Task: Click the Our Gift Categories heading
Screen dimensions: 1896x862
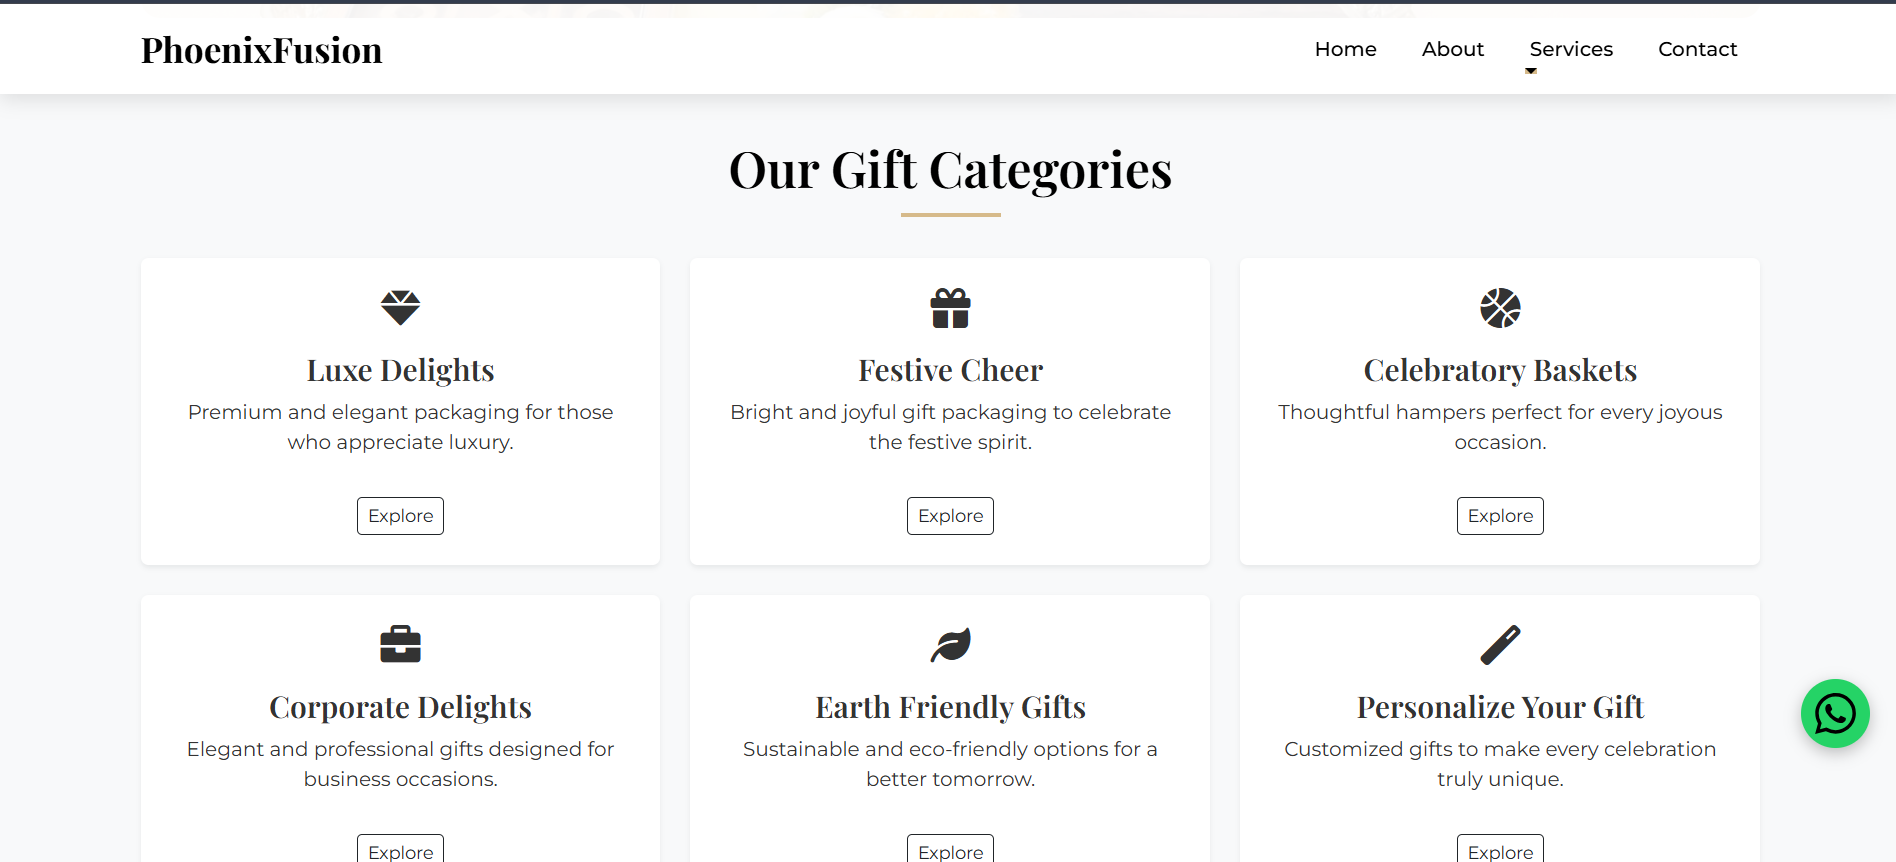Action: tap(950, 170)
